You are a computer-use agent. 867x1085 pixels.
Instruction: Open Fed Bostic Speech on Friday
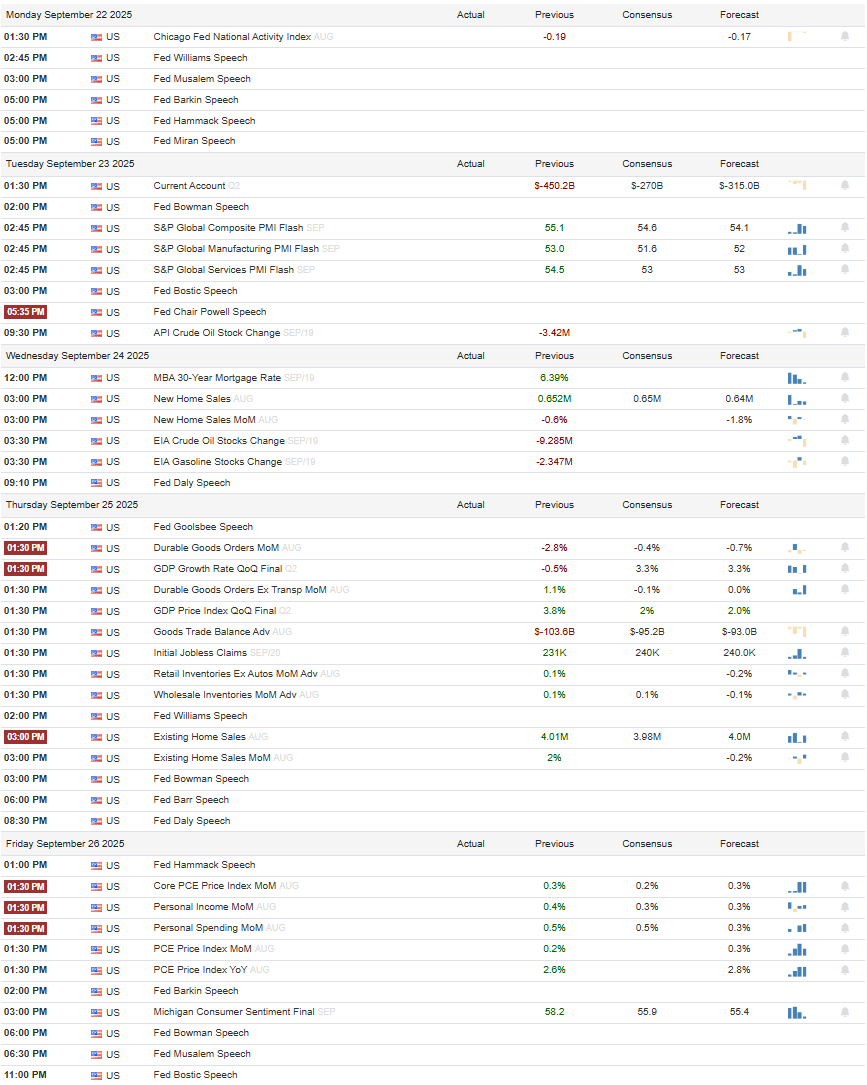coord(195,1075)
